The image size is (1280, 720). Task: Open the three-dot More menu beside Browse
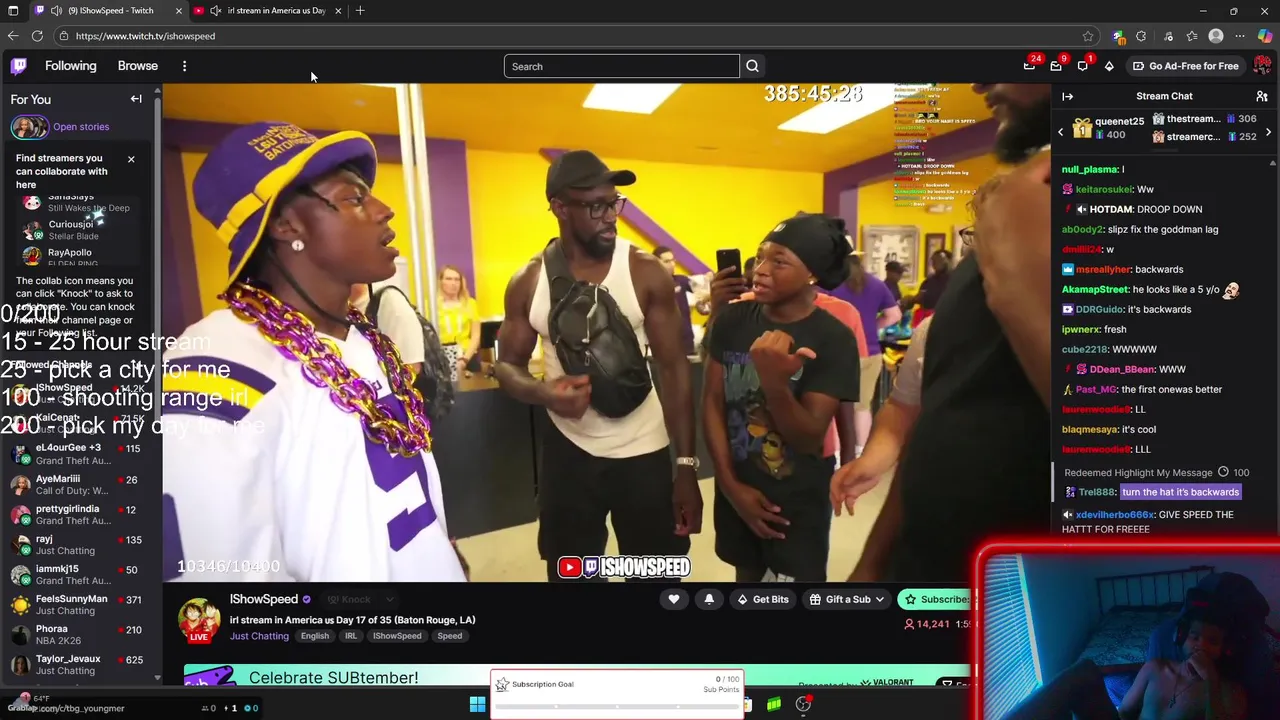pos(184,66)
